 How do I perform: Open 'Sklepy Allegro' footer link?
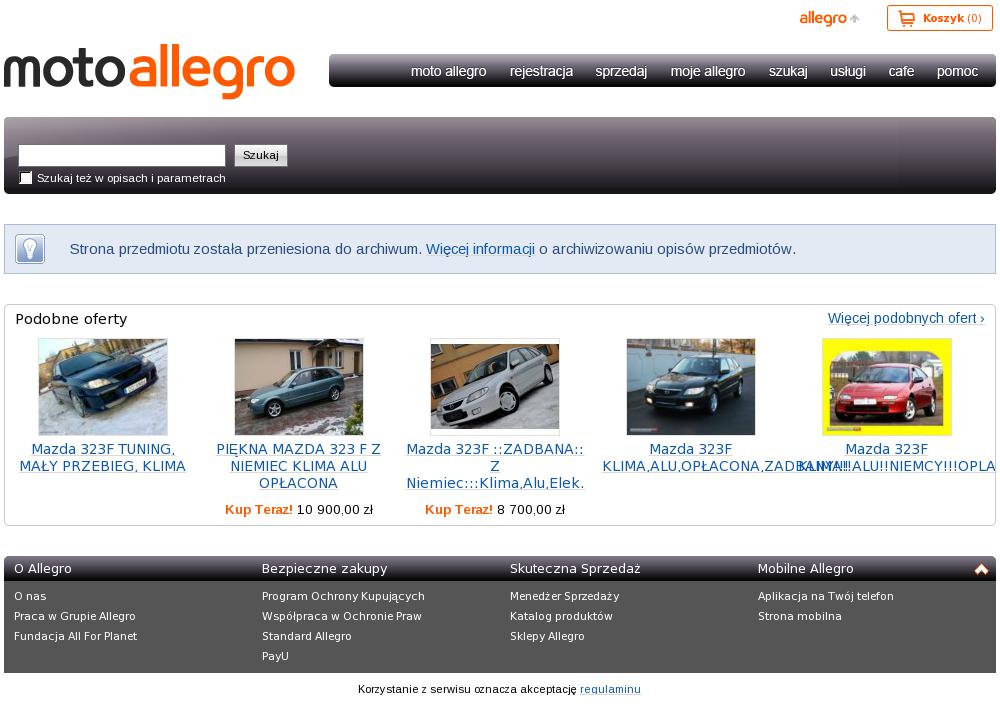point(547,636)
